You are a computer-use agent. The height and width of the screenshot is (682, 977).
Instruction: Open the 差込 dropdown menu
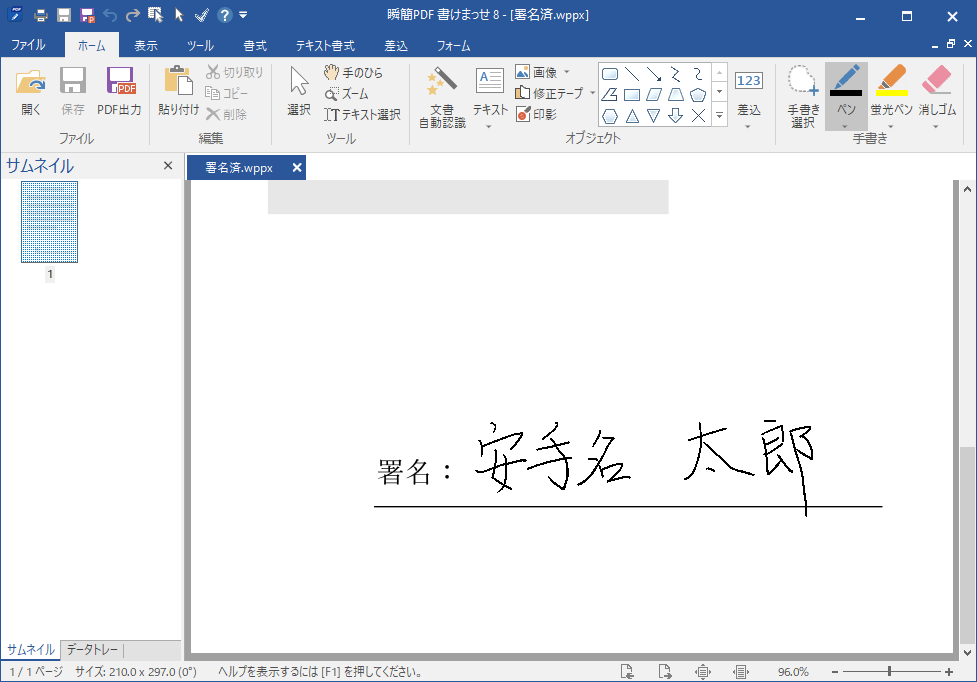coord(748,110)
